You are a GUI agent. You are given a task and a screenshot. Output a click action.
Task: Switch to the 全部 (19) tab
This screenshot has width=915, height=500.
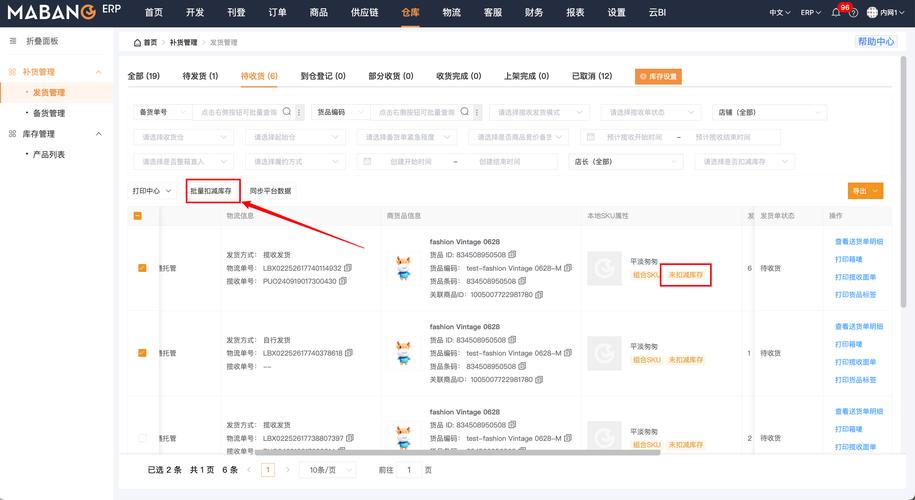pos(144,76)
